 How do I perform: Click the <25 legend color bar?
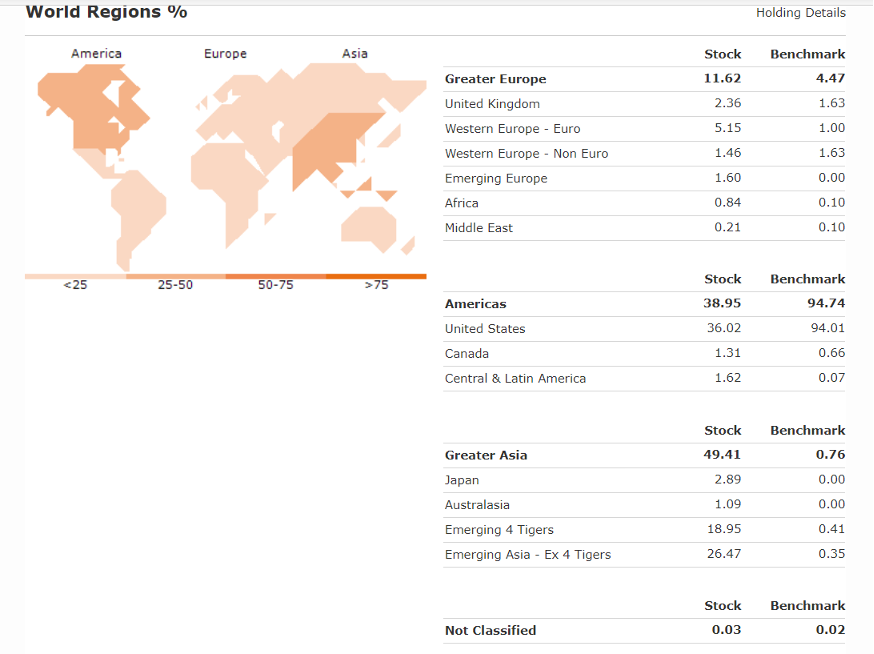tap(75, 276)
